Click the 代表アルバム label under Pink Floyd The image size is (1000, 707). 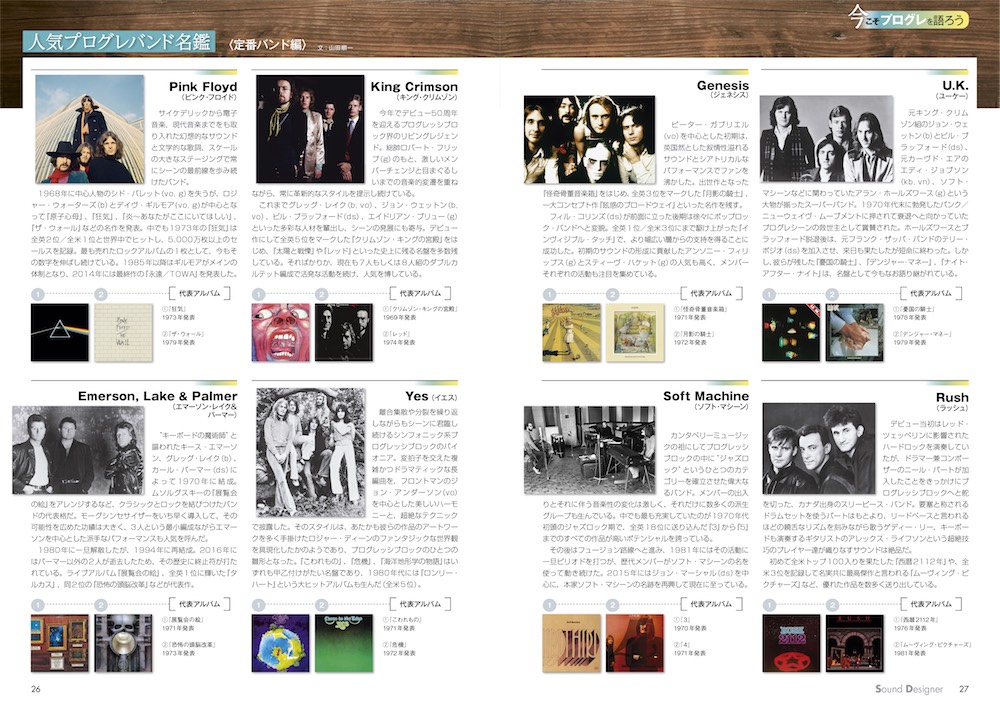tap(200, 293)
